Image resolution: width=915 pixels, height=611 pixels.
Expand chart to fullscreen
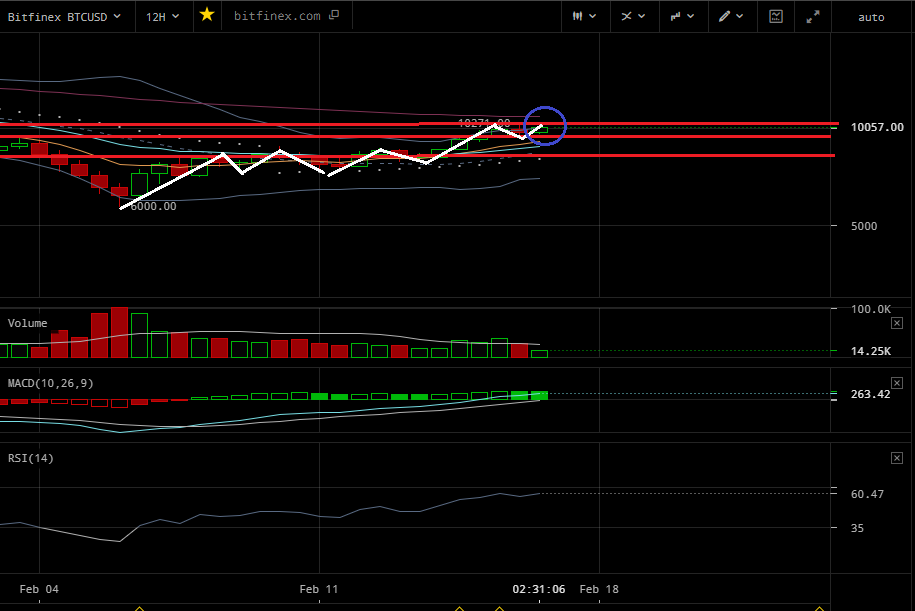click(813, 17)
